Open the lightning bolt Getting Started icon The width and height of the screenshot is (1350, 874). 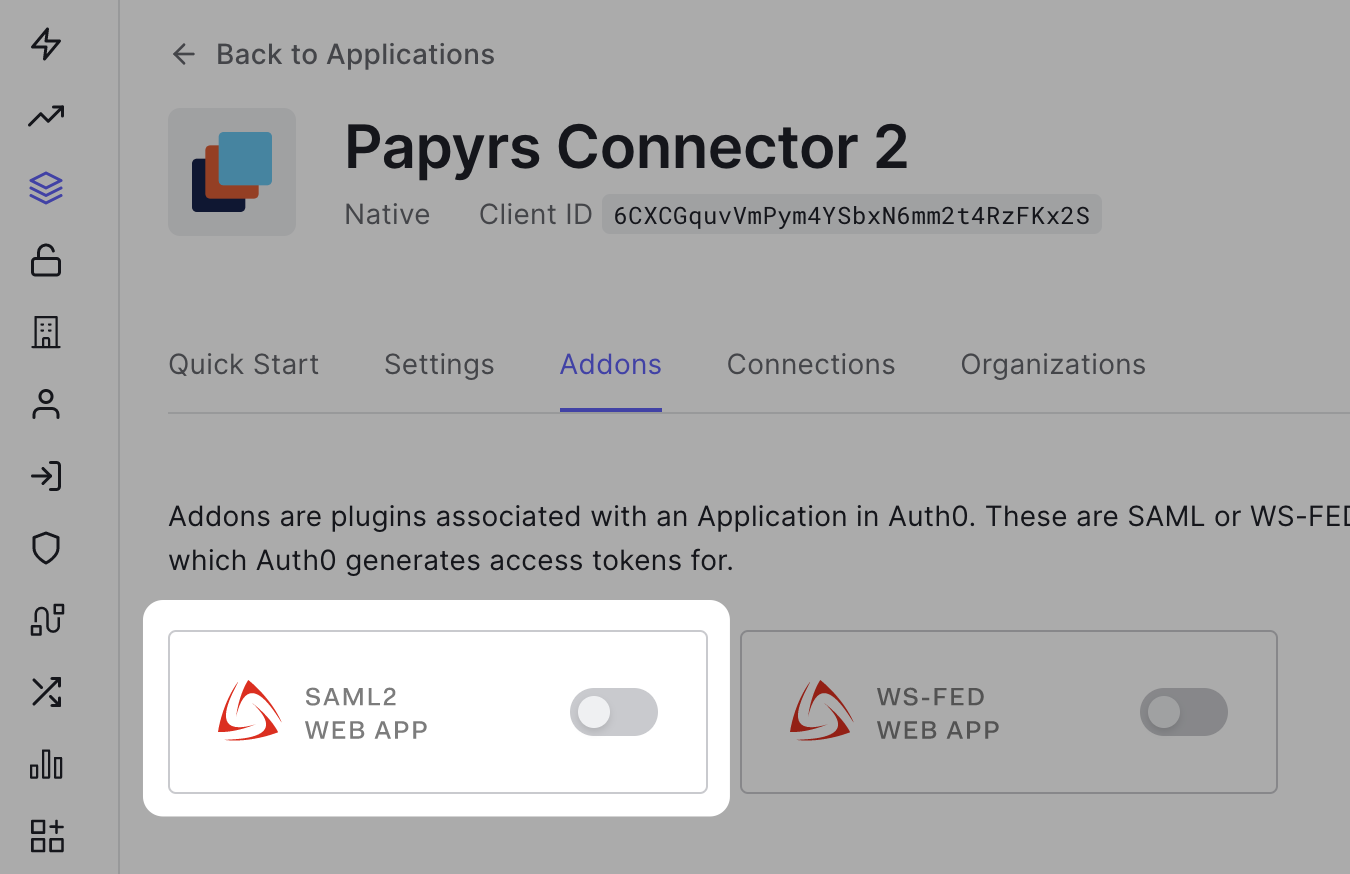coord(46,44)
